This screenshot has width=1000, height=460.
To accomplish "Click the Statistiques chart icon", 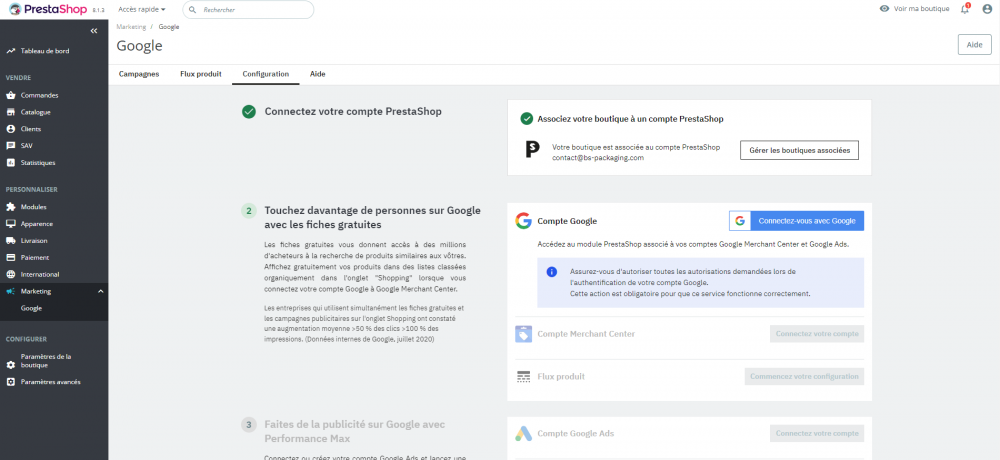I will tap(11, 162).
